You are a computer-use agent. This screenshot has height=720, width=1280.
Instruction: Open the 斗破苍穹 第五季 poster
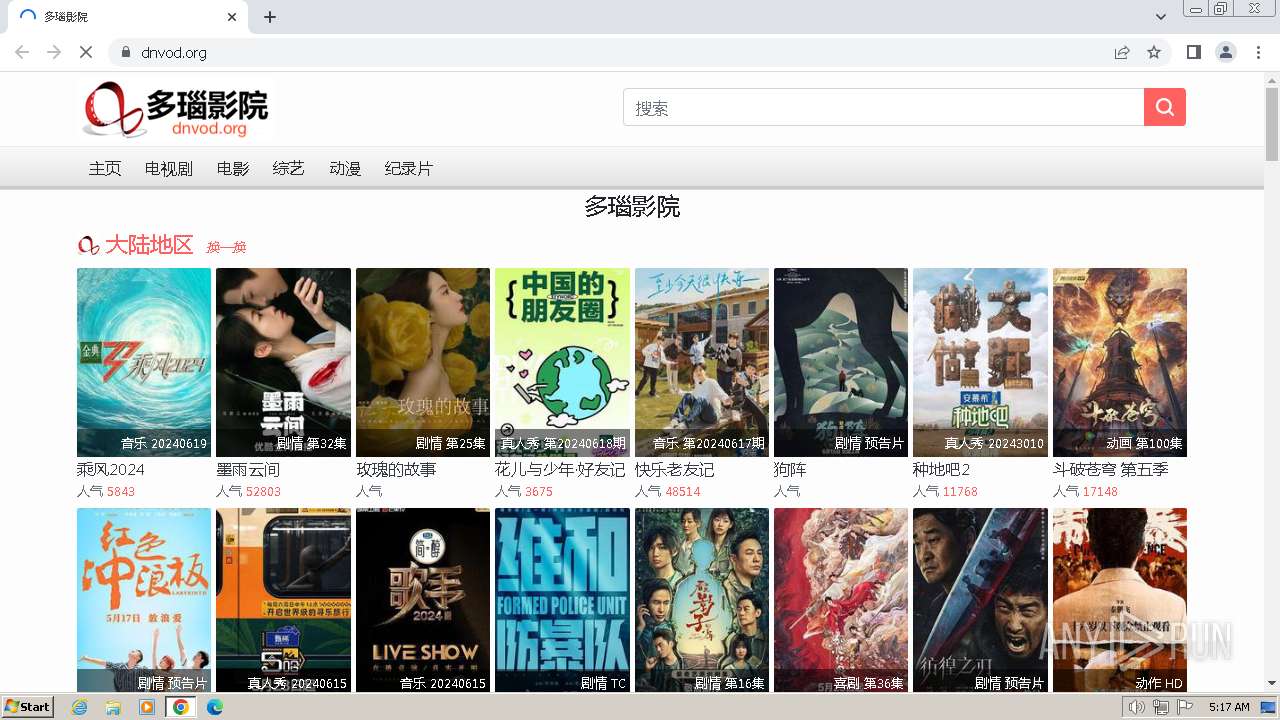(1120, 362)
